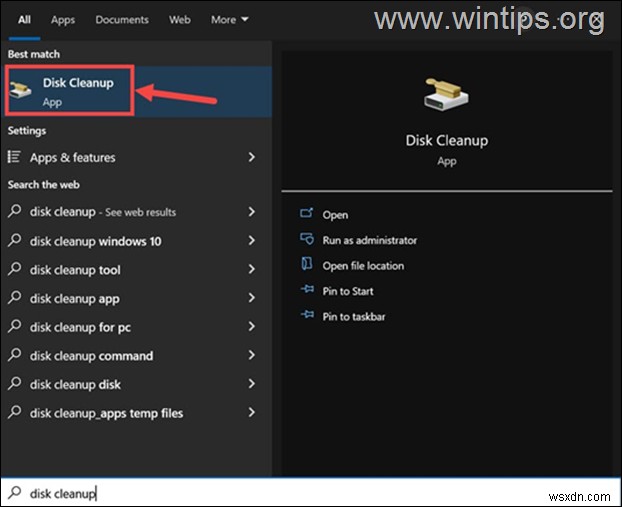
Task: Click the Run as administrator shield icon
Action: [x=307, y=239]
